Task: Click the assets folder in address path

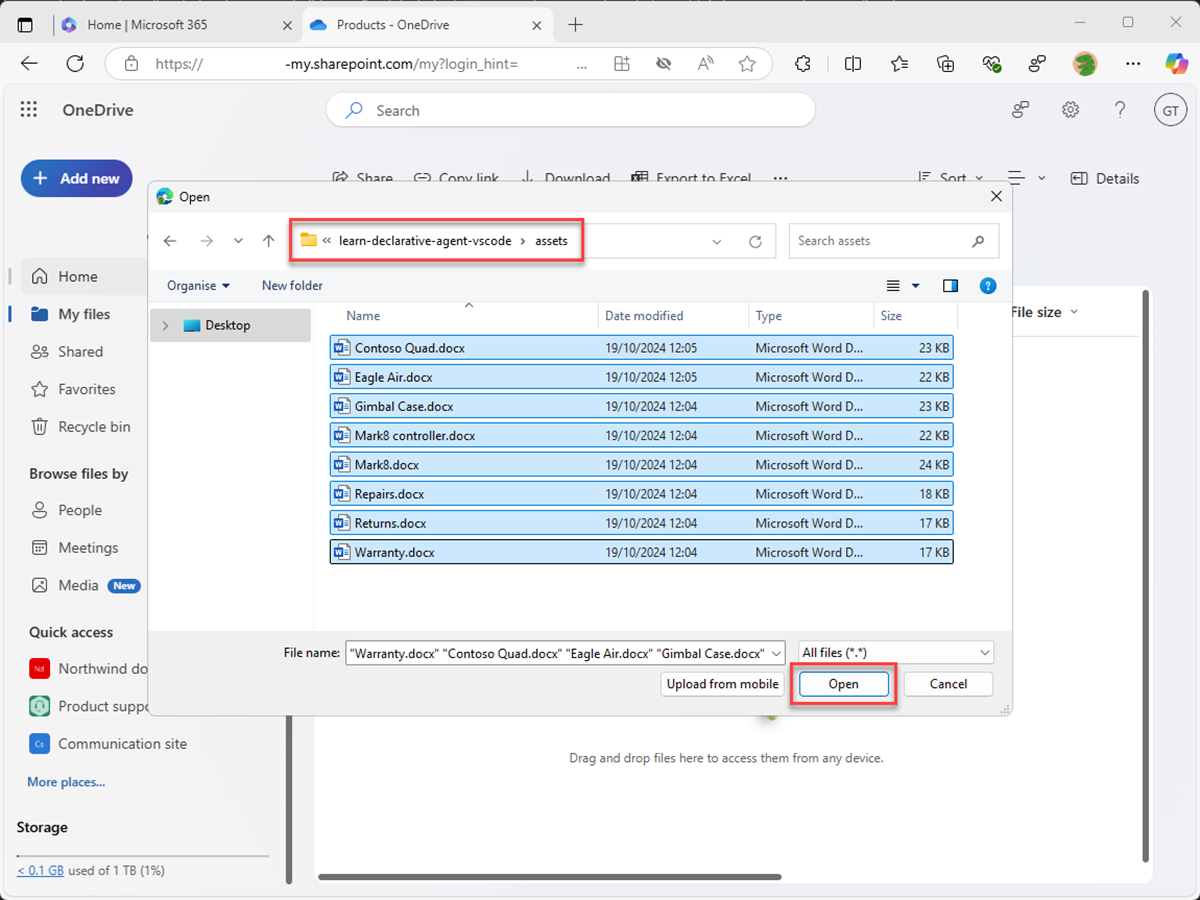Action: [551, 241]
